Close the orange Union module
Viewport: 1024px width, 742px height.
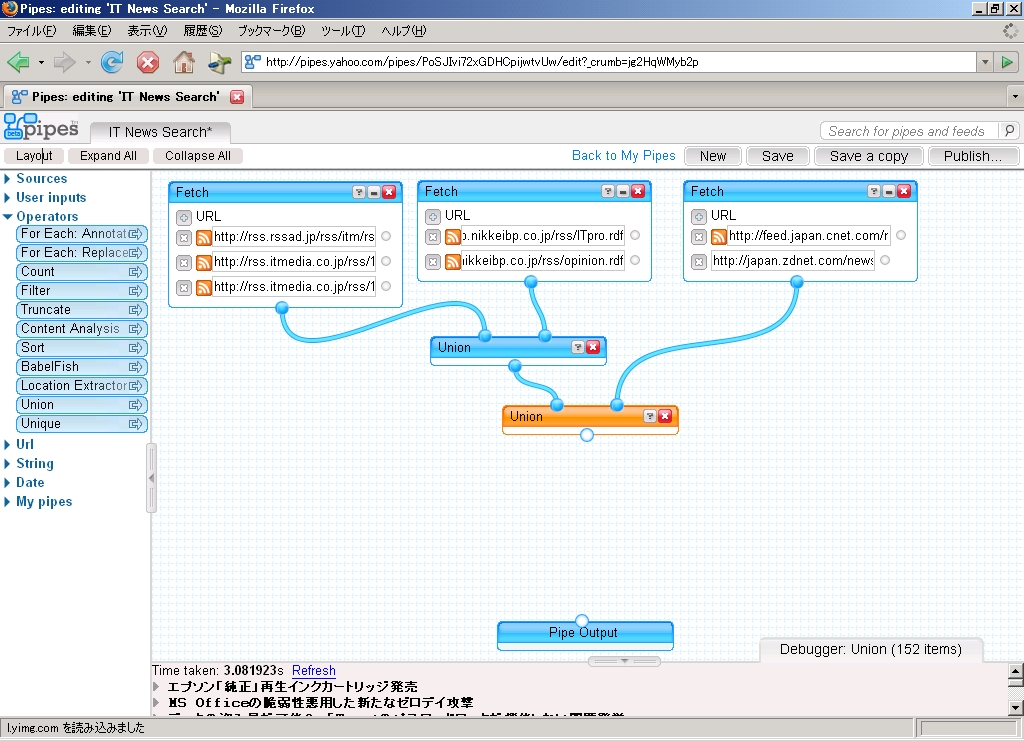pos(665,416)
